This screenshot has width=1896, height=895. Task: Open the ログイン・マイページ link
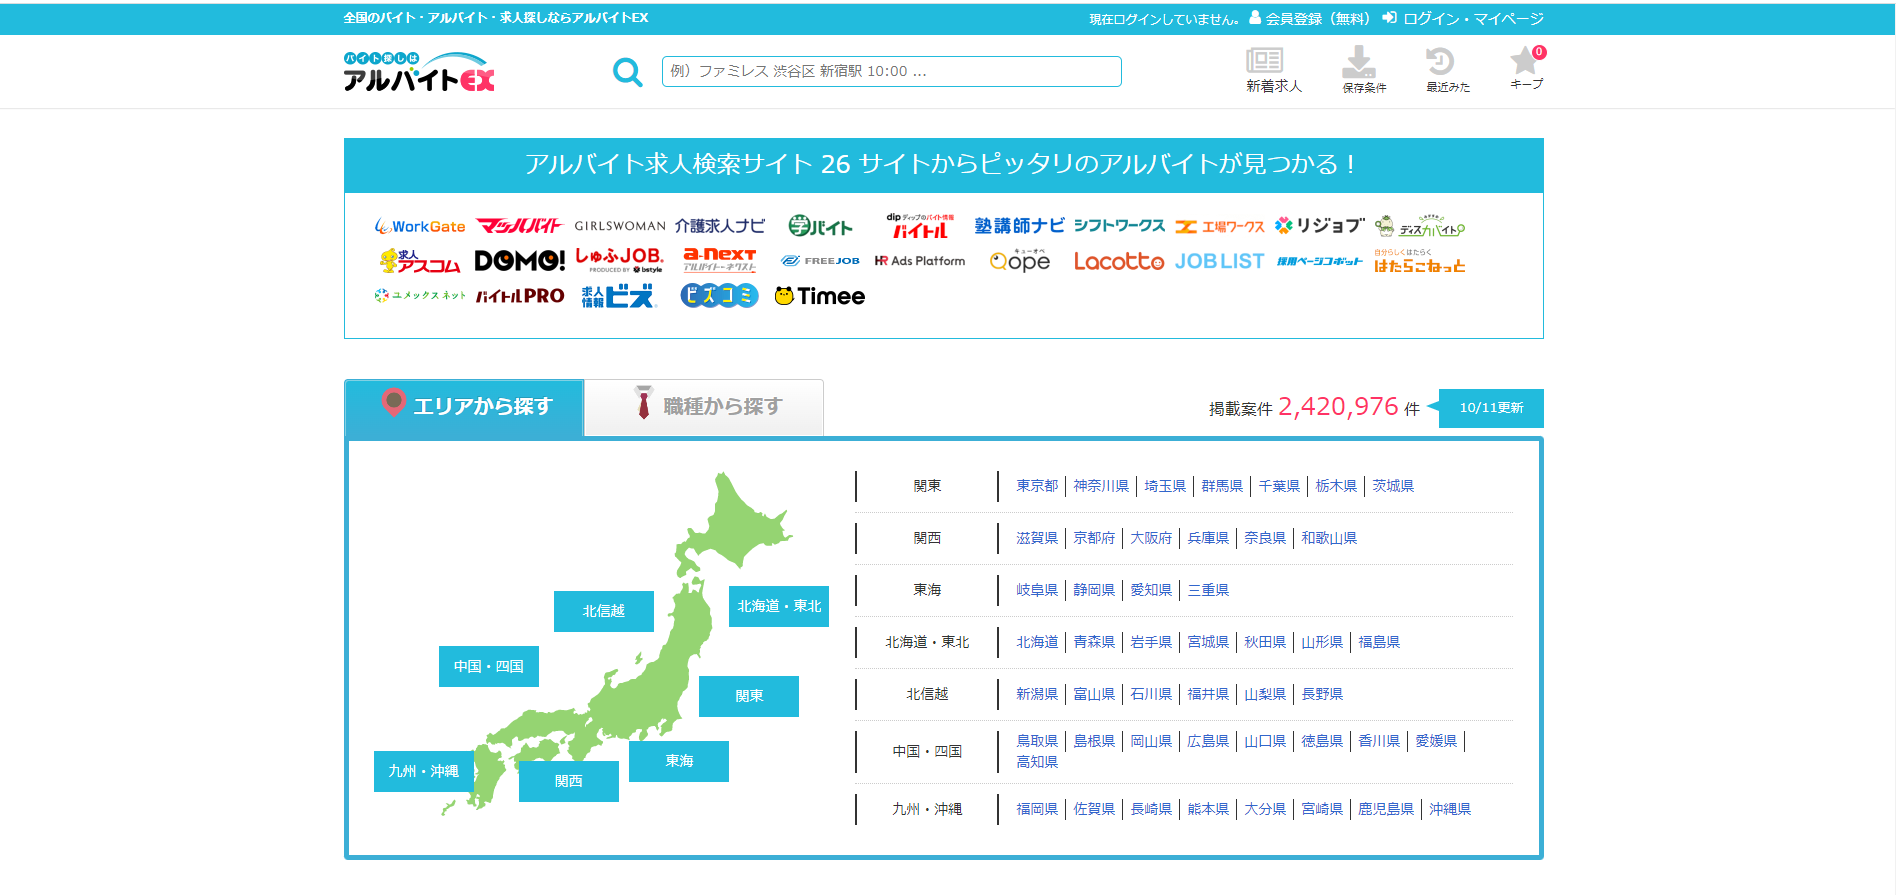click(x=1463, y=19)
